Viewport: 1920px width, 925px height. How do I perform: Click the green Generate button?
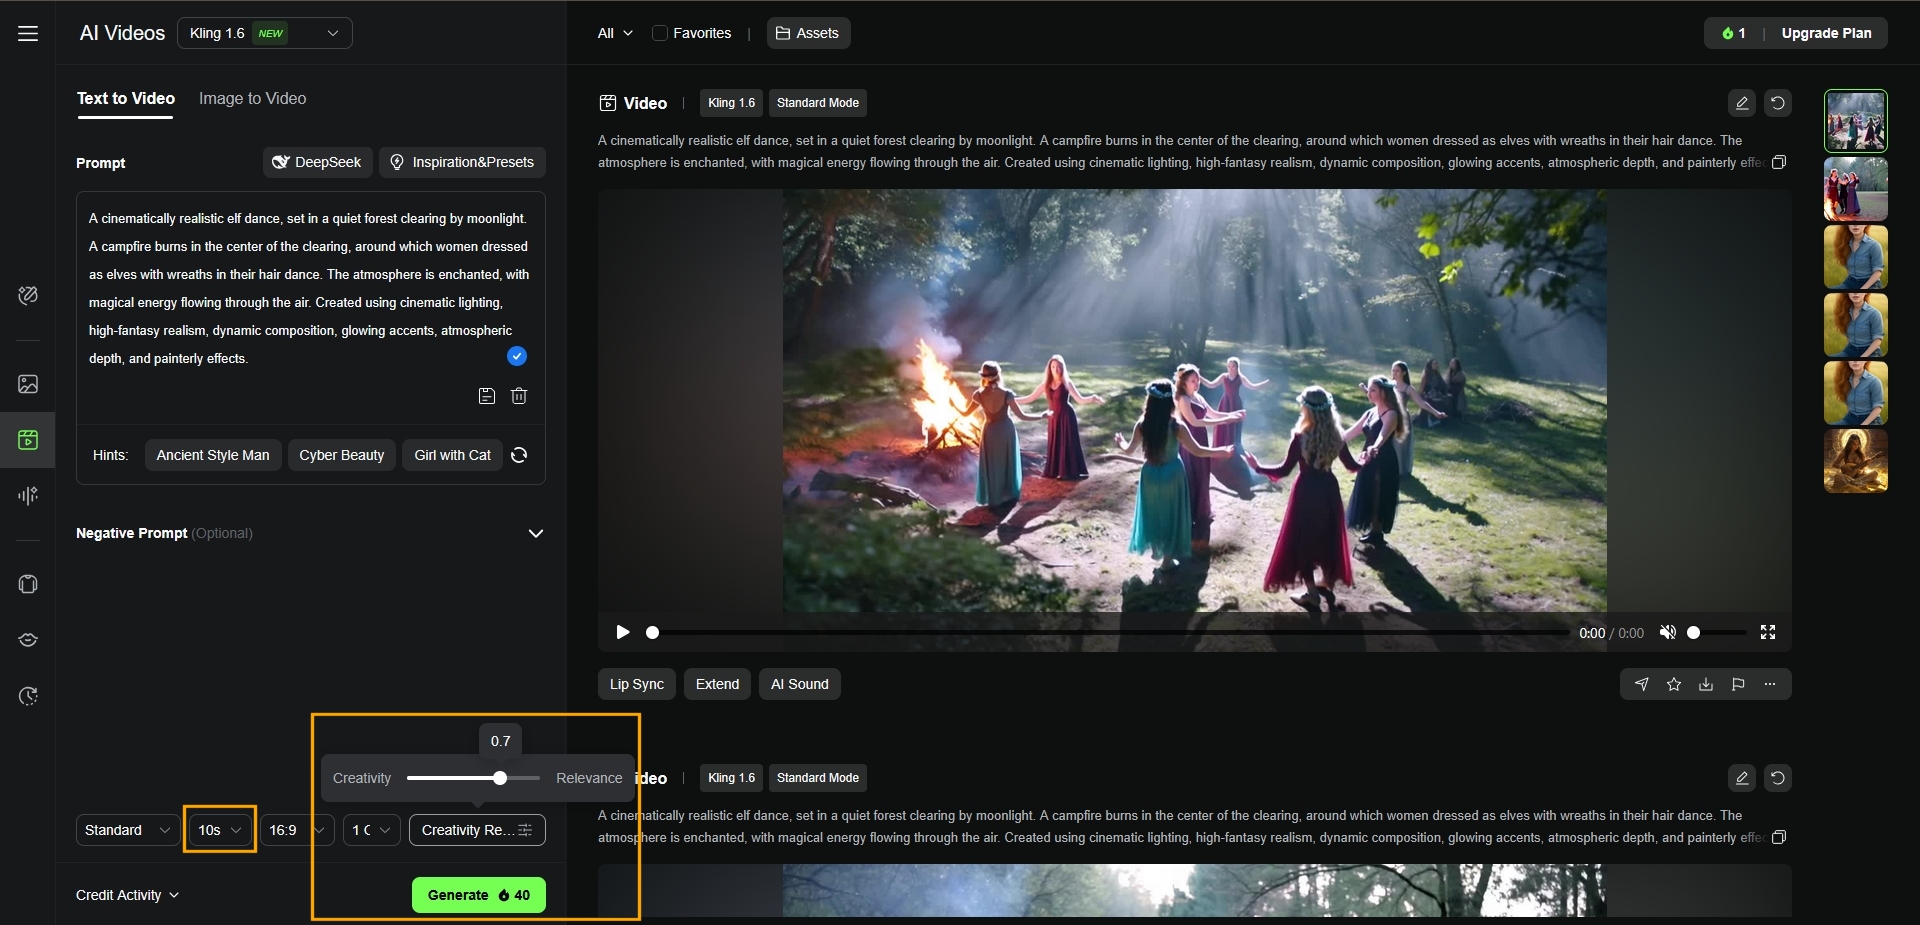[479, 895]
